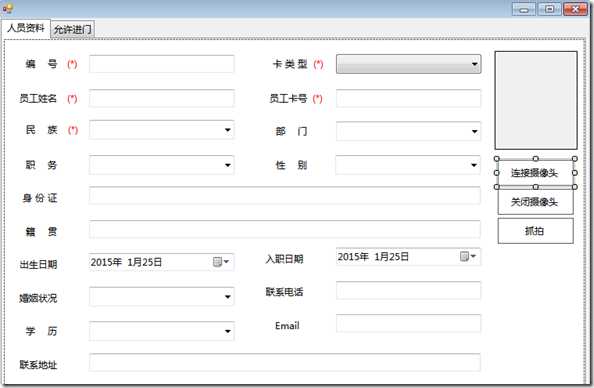Click the 联系地址 input field
The image size is (594, 388).
click(285, 362)
